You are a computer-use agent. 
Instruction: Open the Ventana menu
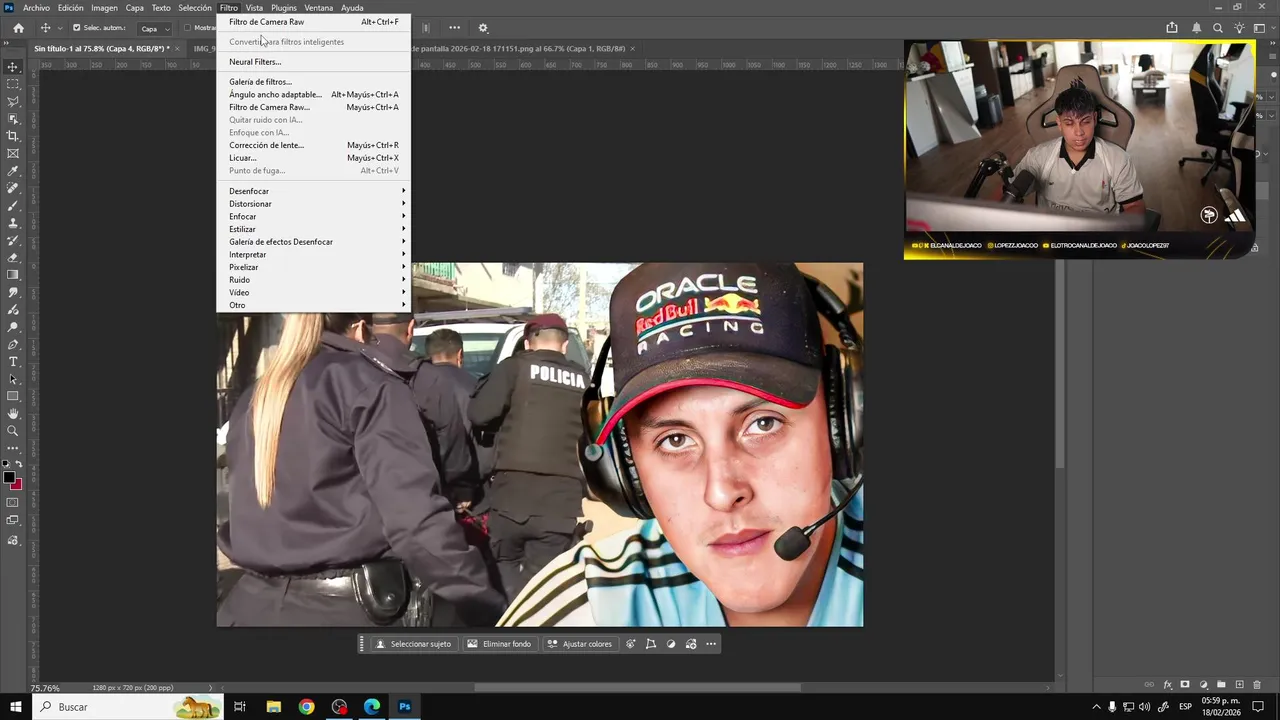coord(319,8)
